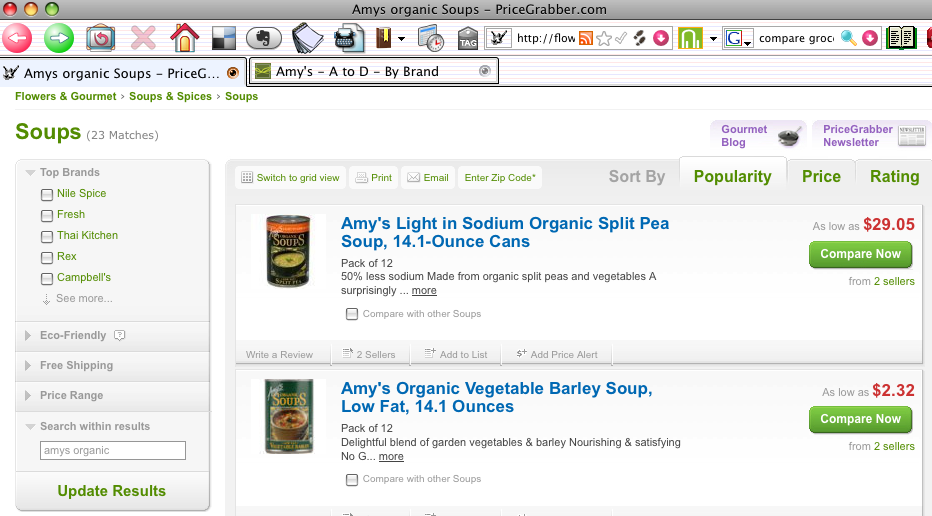Click Compare Now for Vegetable Barley Soup
This screenshot has height=516, width=932.
click(860, 420)
